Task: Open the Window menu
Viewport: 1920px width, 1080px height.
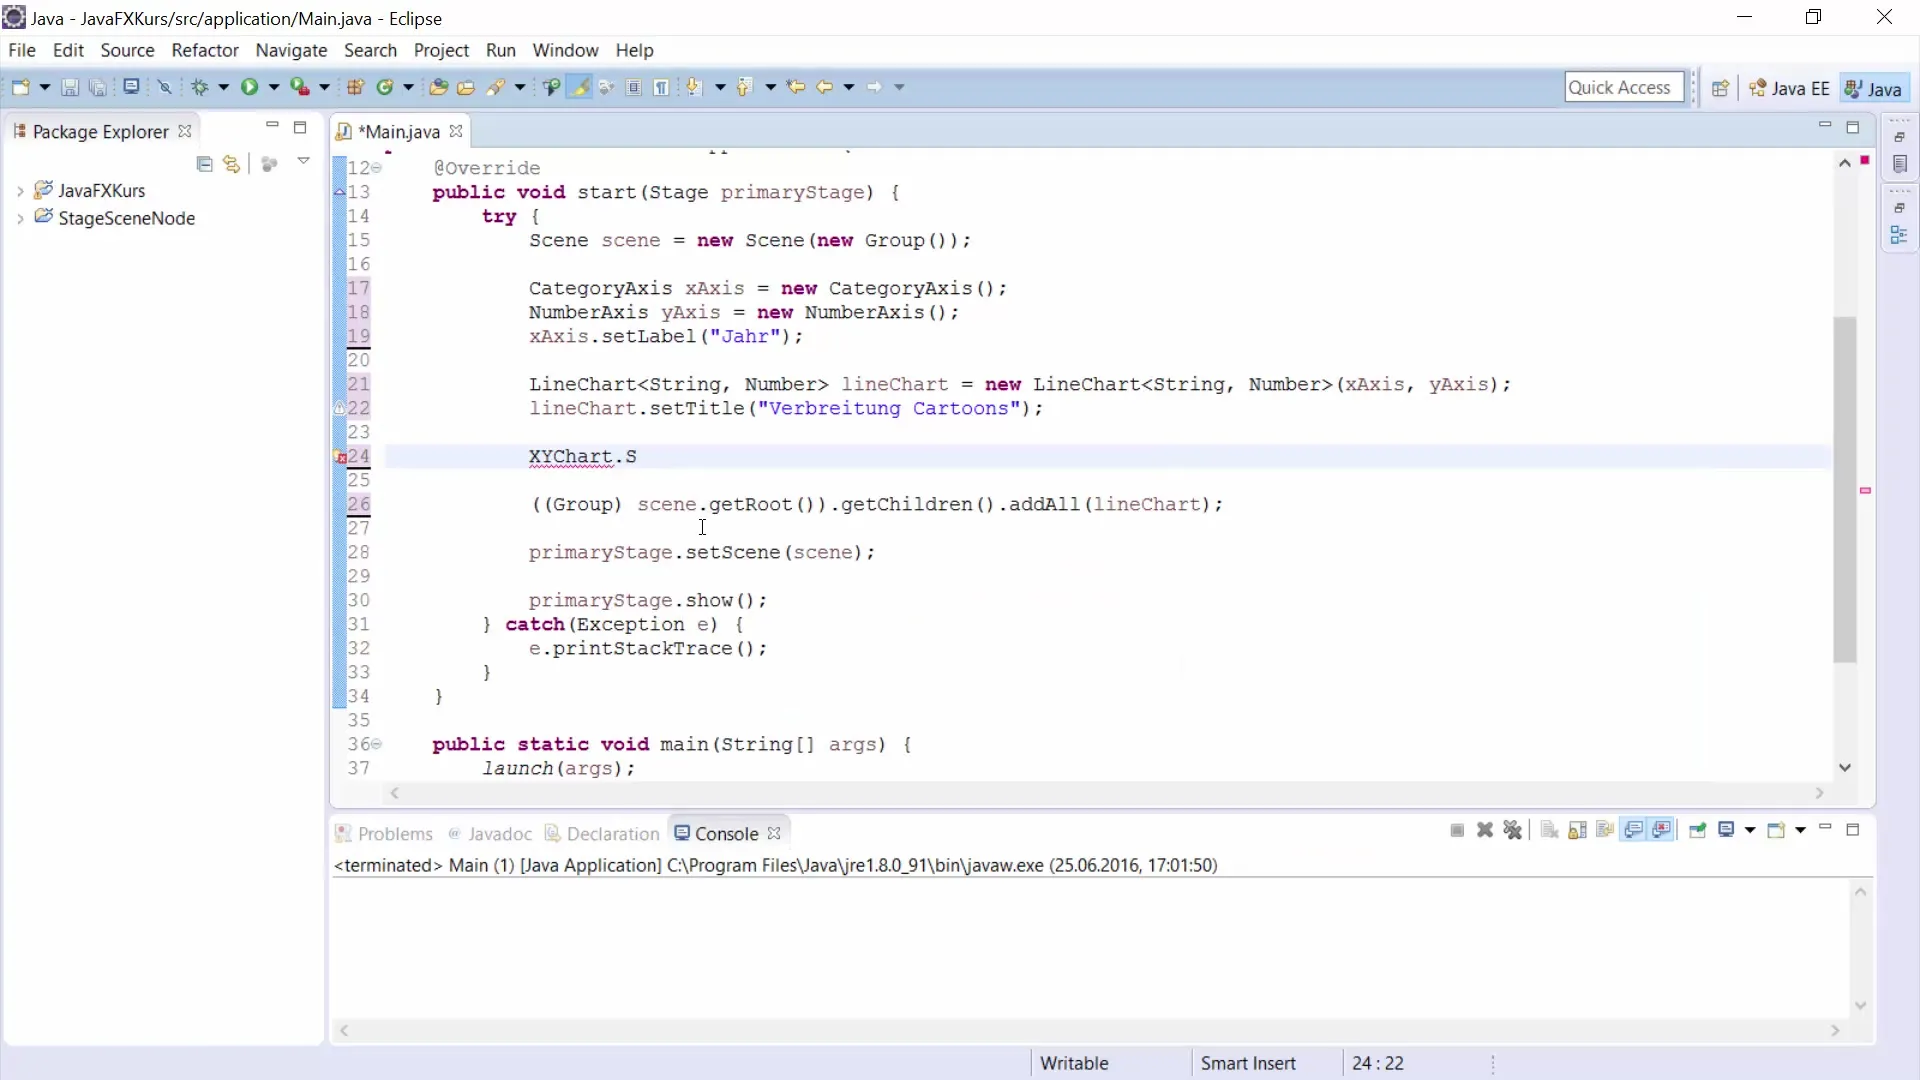Action: tap(565, 50)
